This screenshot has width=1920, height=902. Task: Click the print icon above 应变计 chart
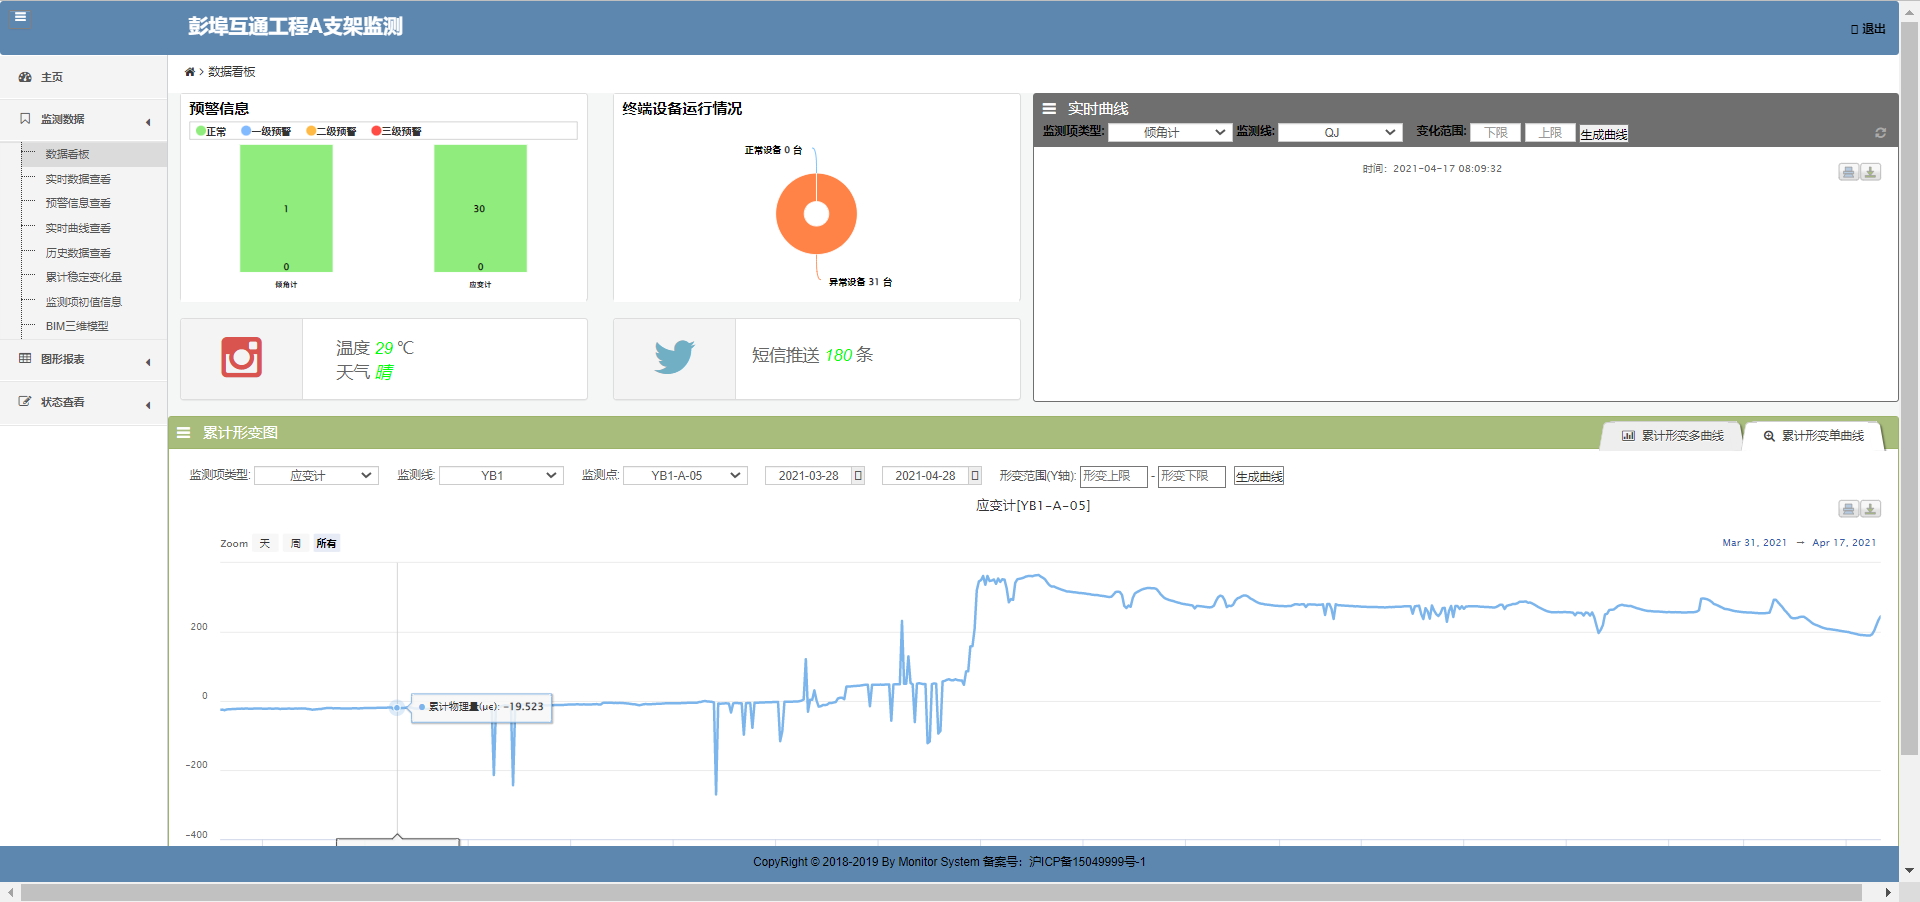click(x=1848, y=509)
